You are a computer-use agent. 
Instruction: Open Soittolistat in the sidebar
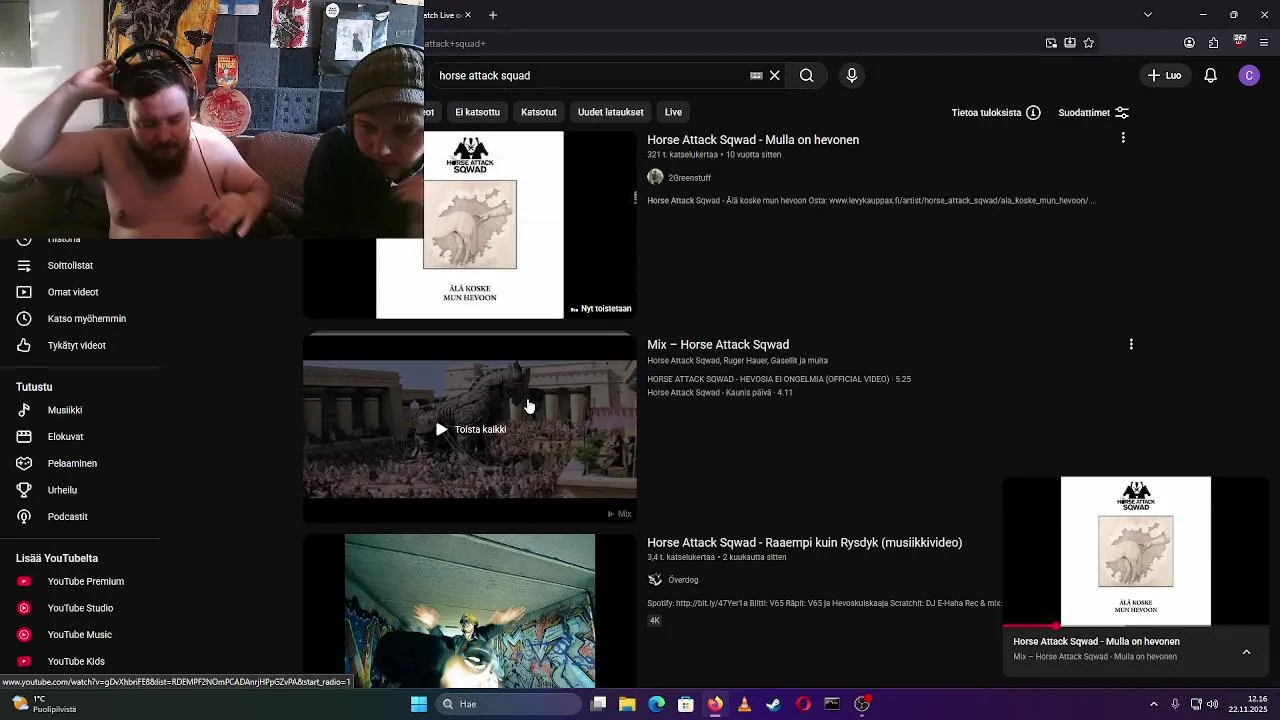[70, 265]
